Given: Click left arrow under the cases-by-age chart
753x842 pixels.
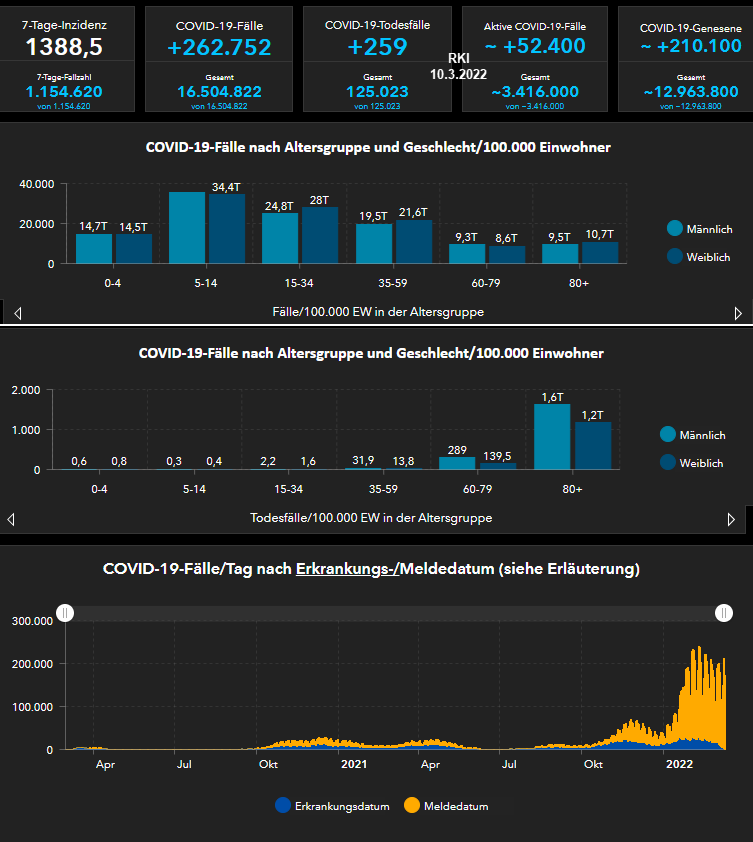Looking at the screenshot, I should click(x=17, y=313).
